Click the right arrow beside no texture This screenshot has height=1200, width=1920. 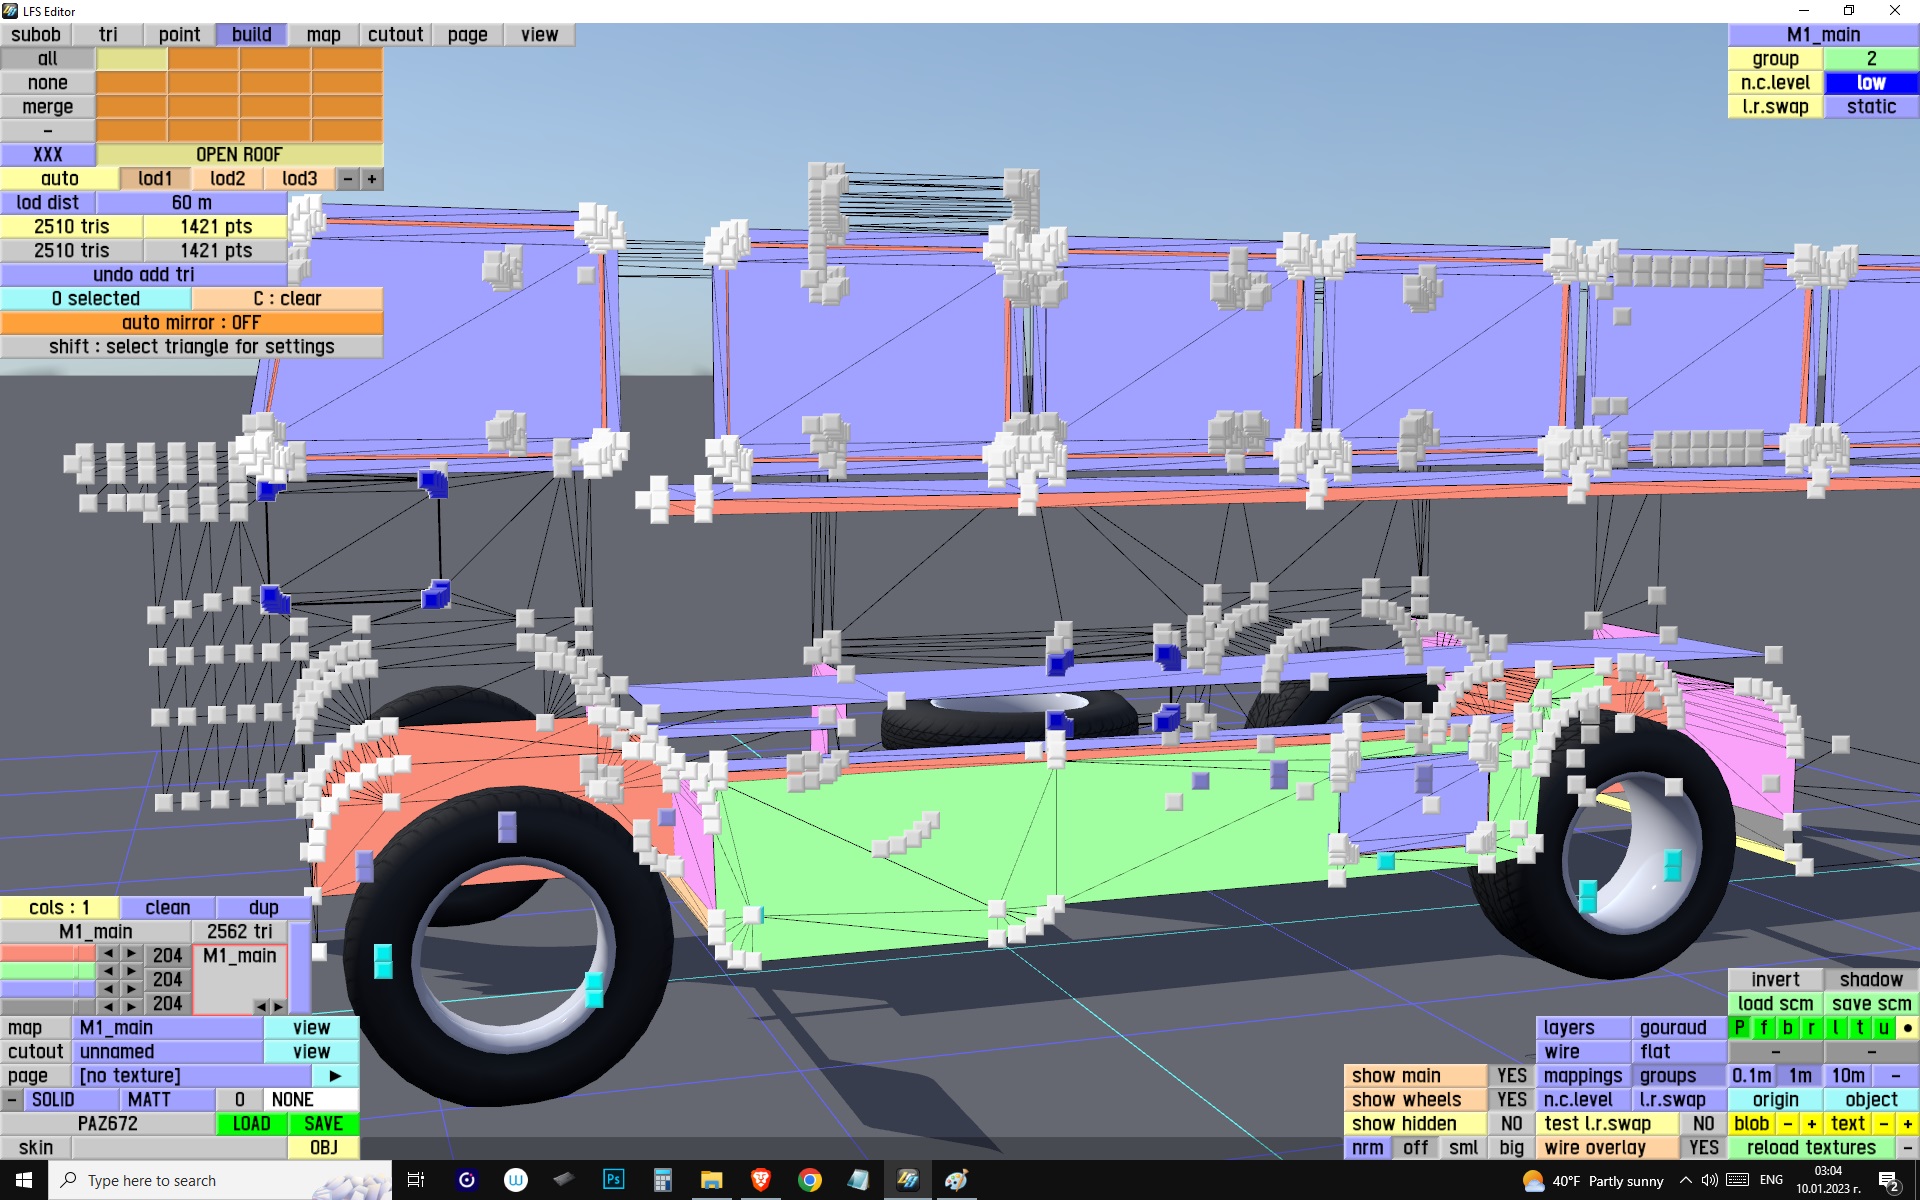tap(335, 1076)
